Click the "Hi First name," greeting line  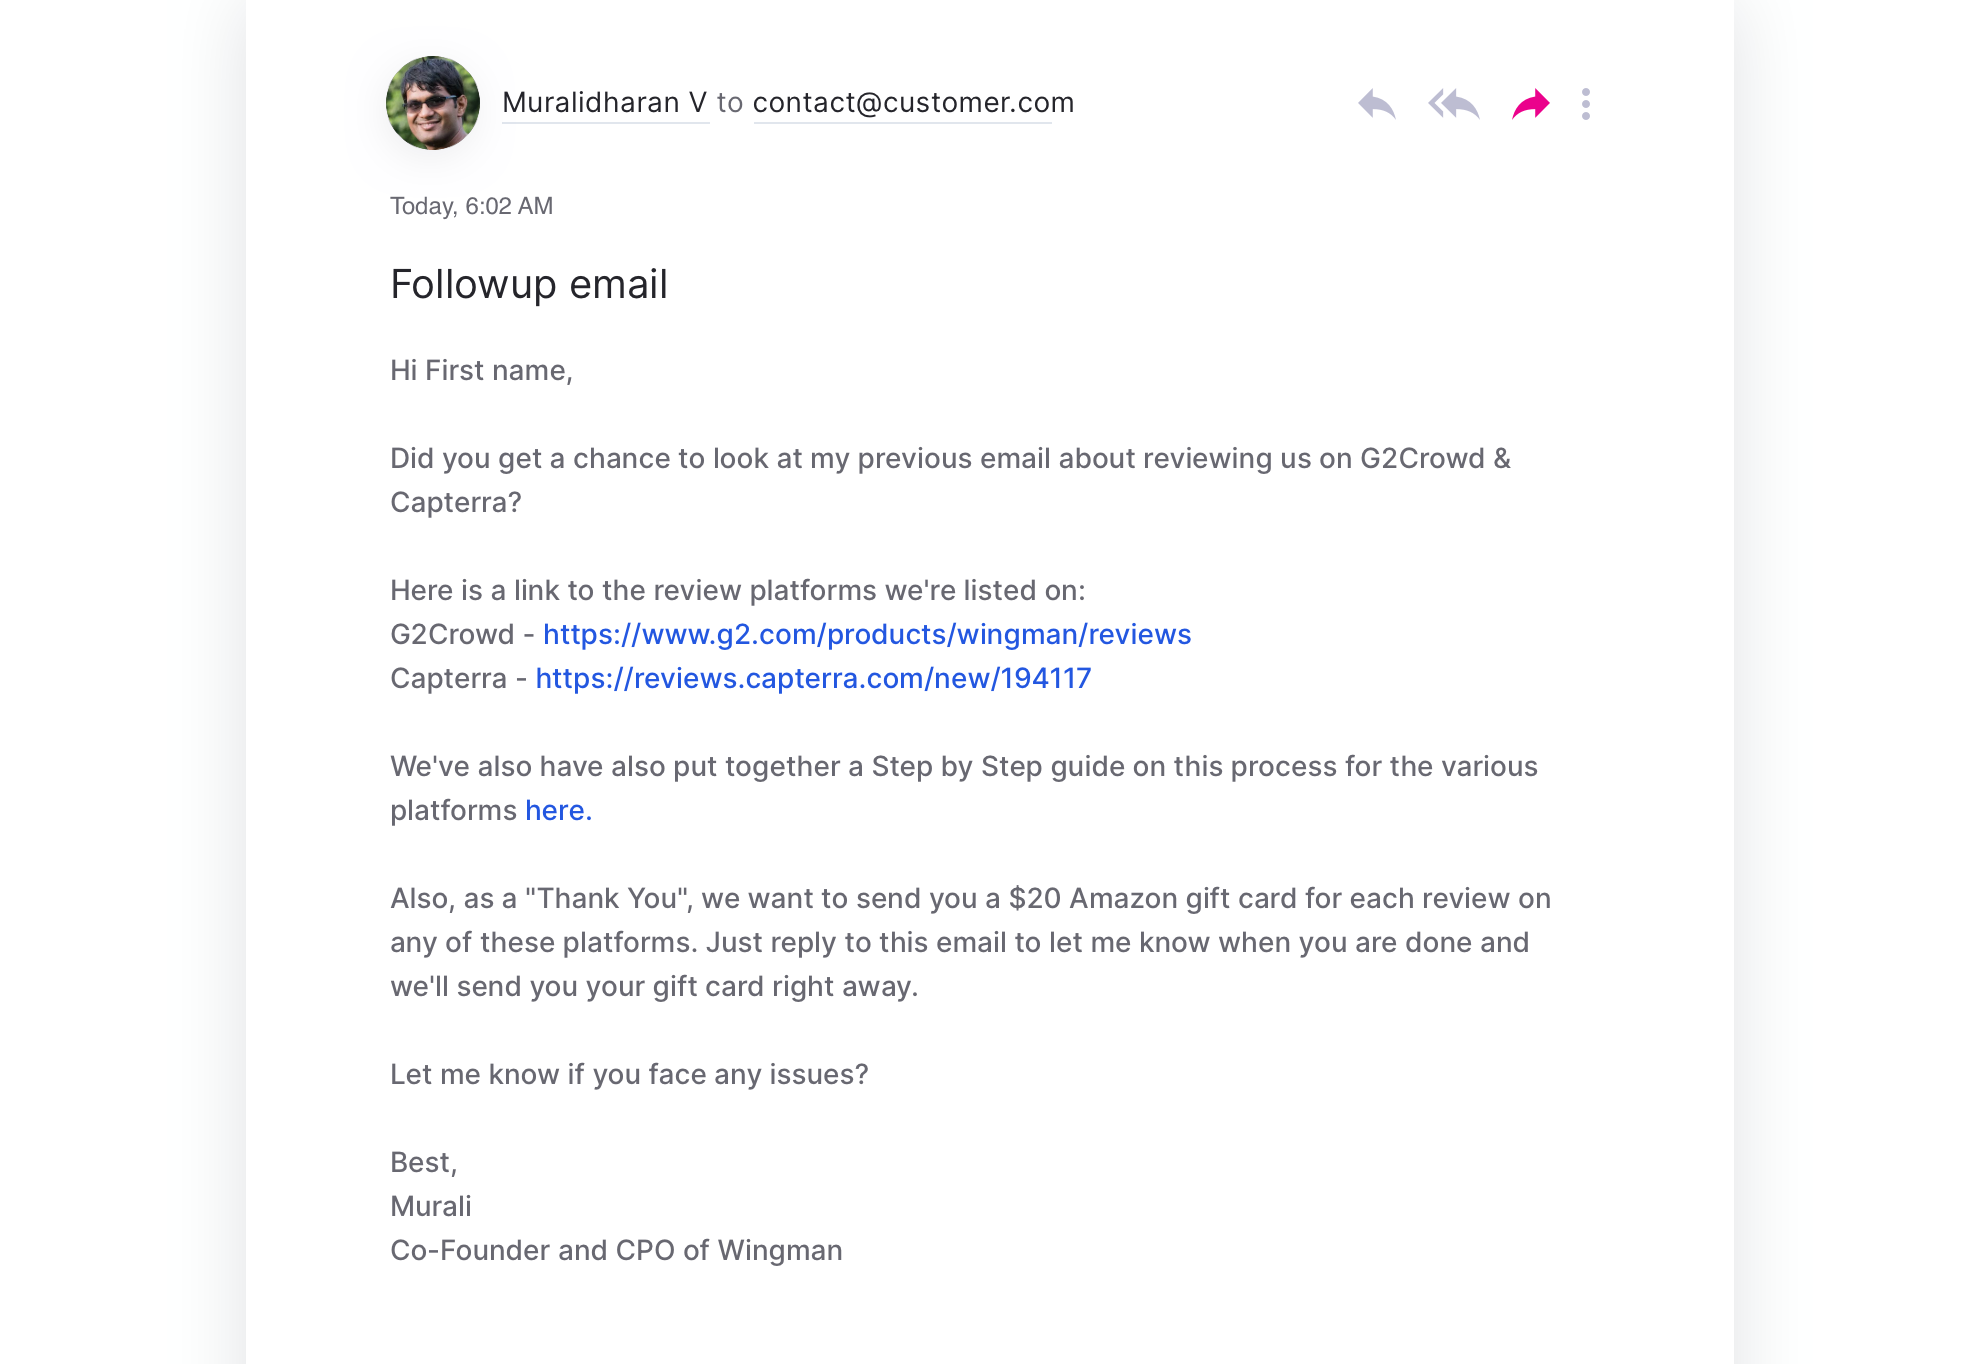click(x=481, y=370)
